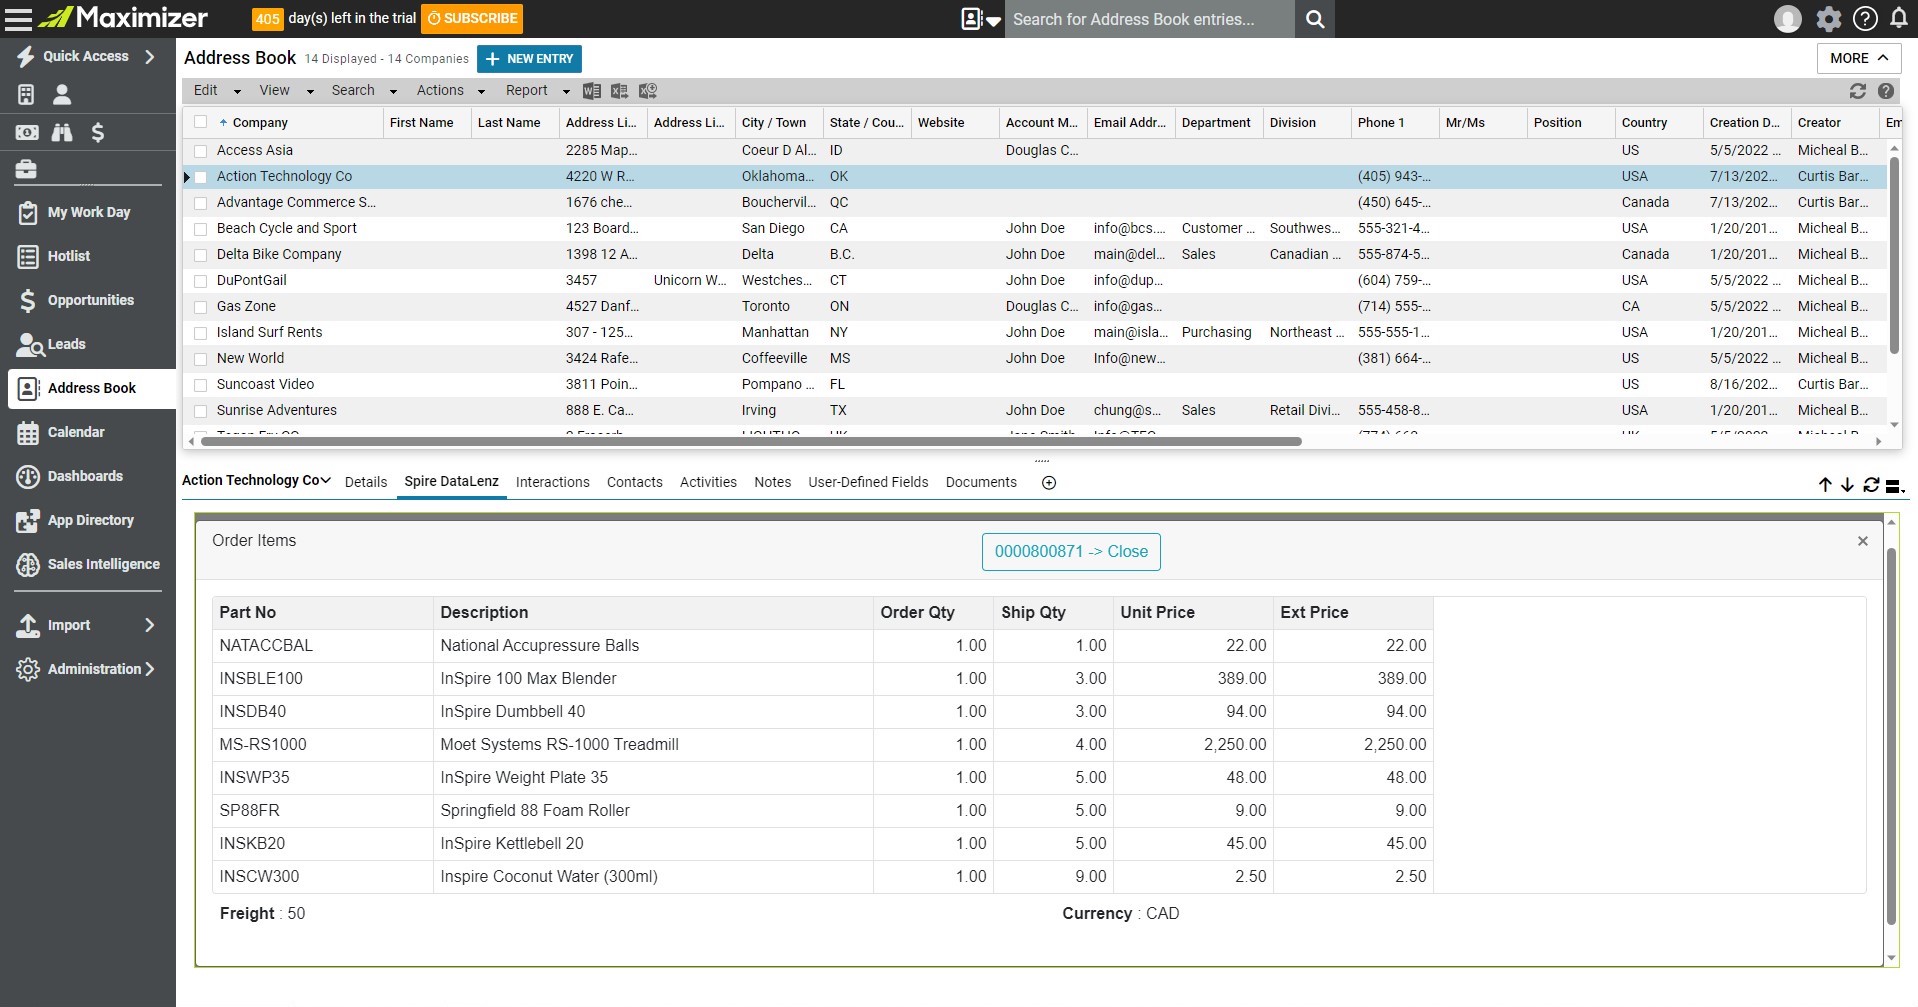Check the Access Asia row checkbox

coord(201,151)
